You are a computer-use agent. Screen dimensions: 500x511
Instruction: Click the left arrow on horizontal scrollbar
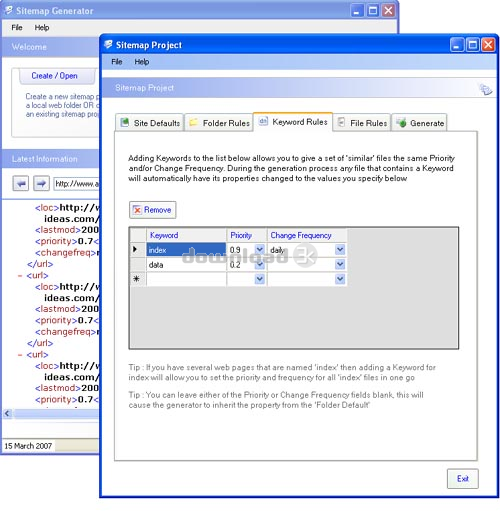(7, 414)
